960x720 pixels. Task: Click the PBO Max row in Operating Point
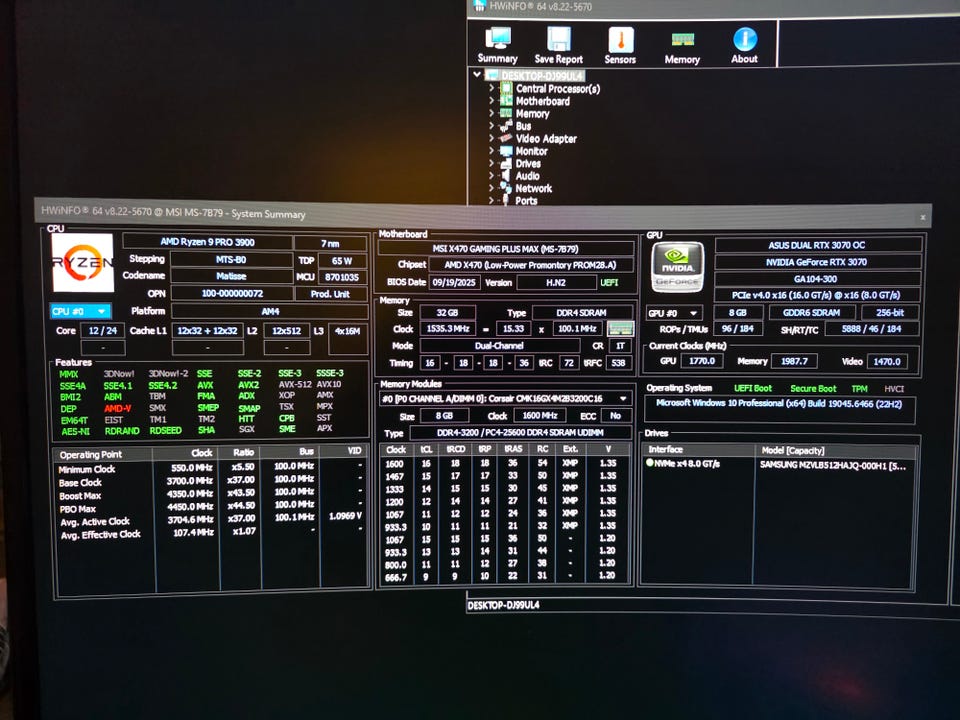(x=212, y=508)
